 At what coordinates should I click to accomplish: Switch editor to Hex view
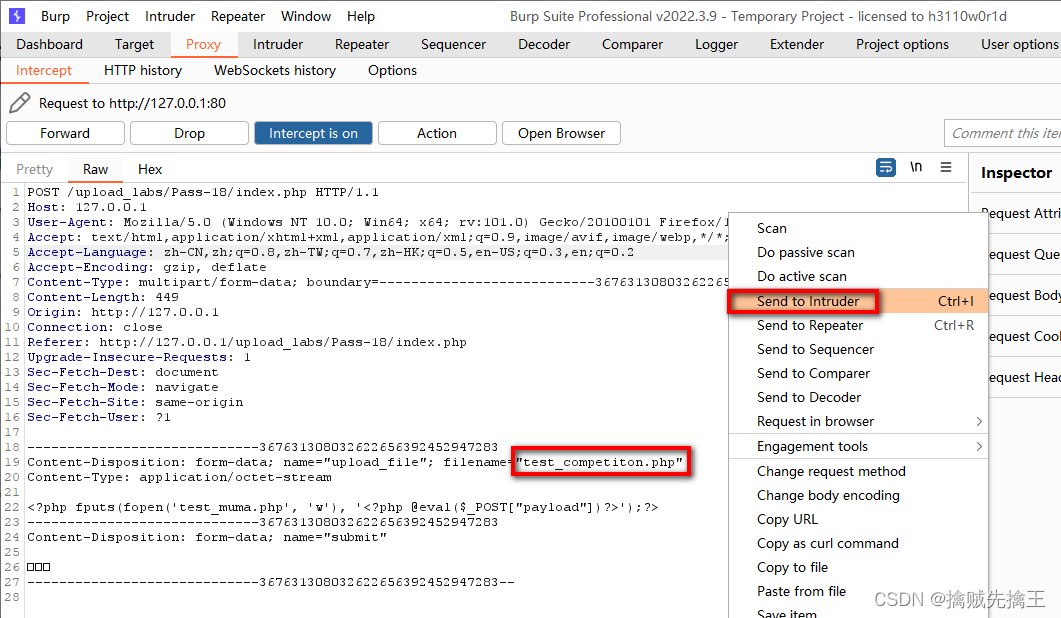pyautogui.click(x=150, y=169)
